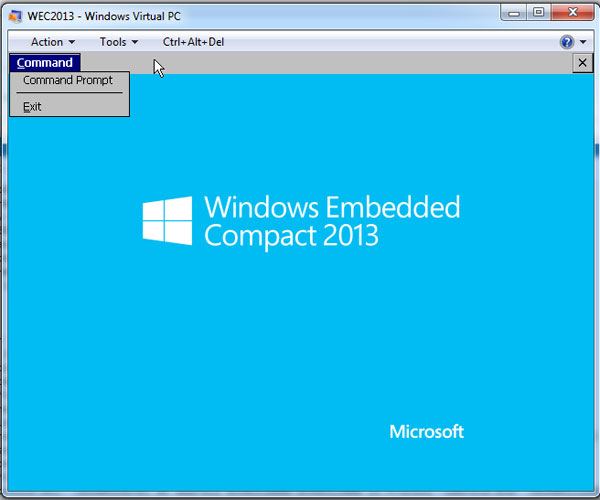Click the blue Help question mark icon
The height and width of the screenshot is (500, 600).
click(x=567, y=42)
